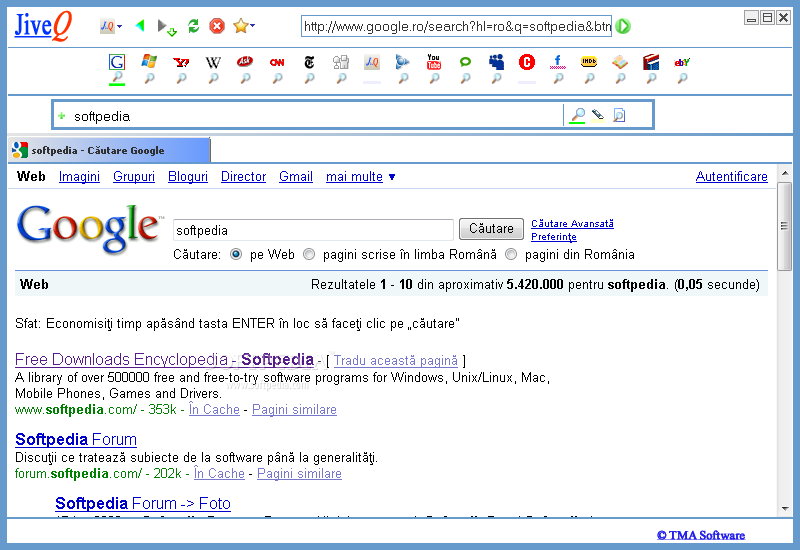800x550 pixels.
Task: Open 'Softpedia Forum -> Foto' result
Action: tap(143, 504)
